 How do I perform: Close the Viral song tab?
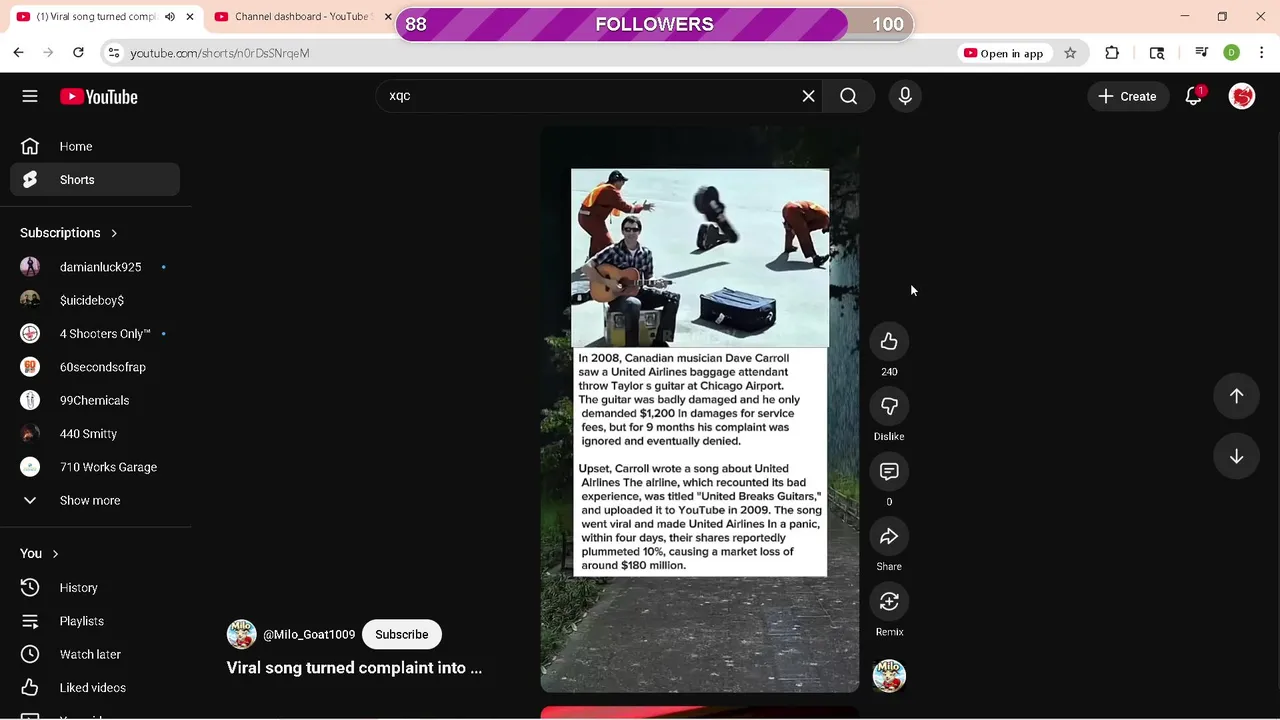[190, 17]
